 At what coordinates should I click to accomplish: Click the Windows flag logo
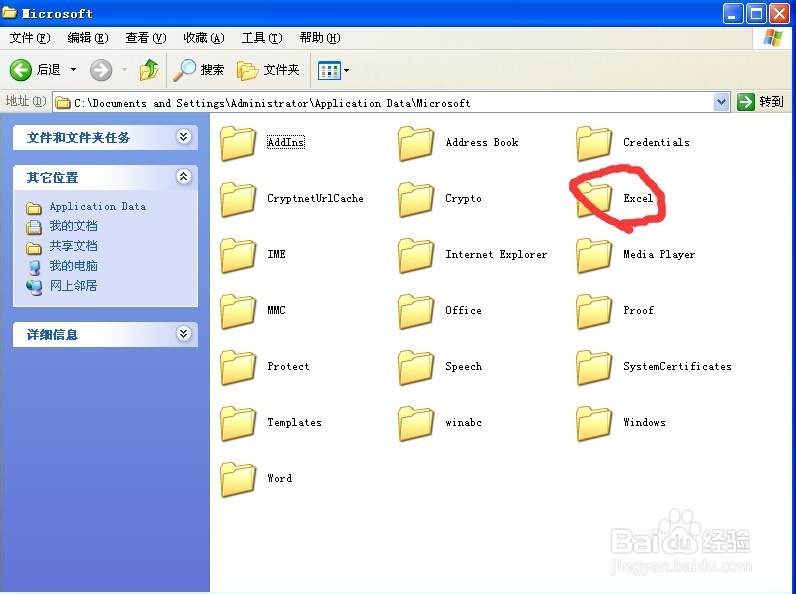pos(773,38)
